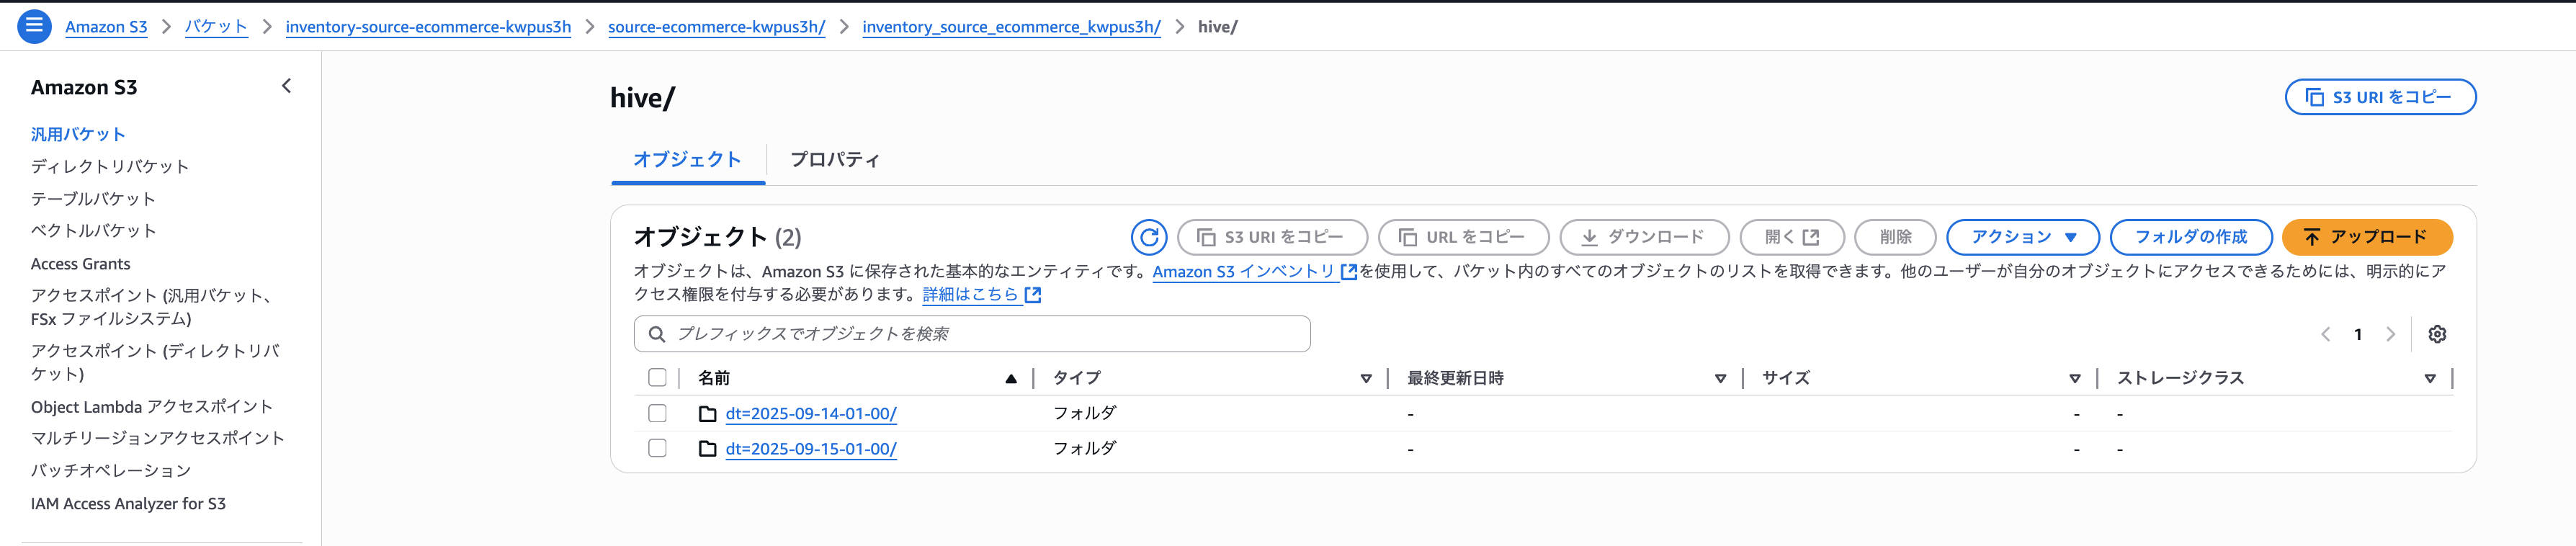Click フォルダ type cell of dt=2025-09-14-01-00/
The width and height of the screenshot is (2576, 546).
tap(1085, 413)
